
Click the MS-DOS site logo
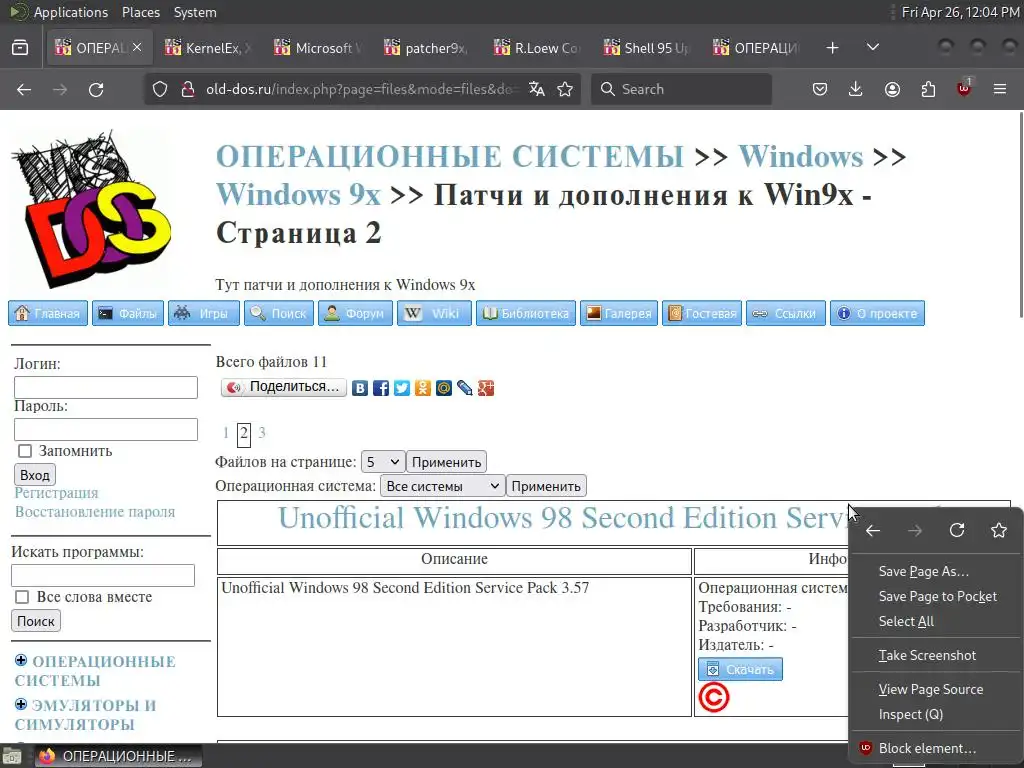(x=91, y=209)
